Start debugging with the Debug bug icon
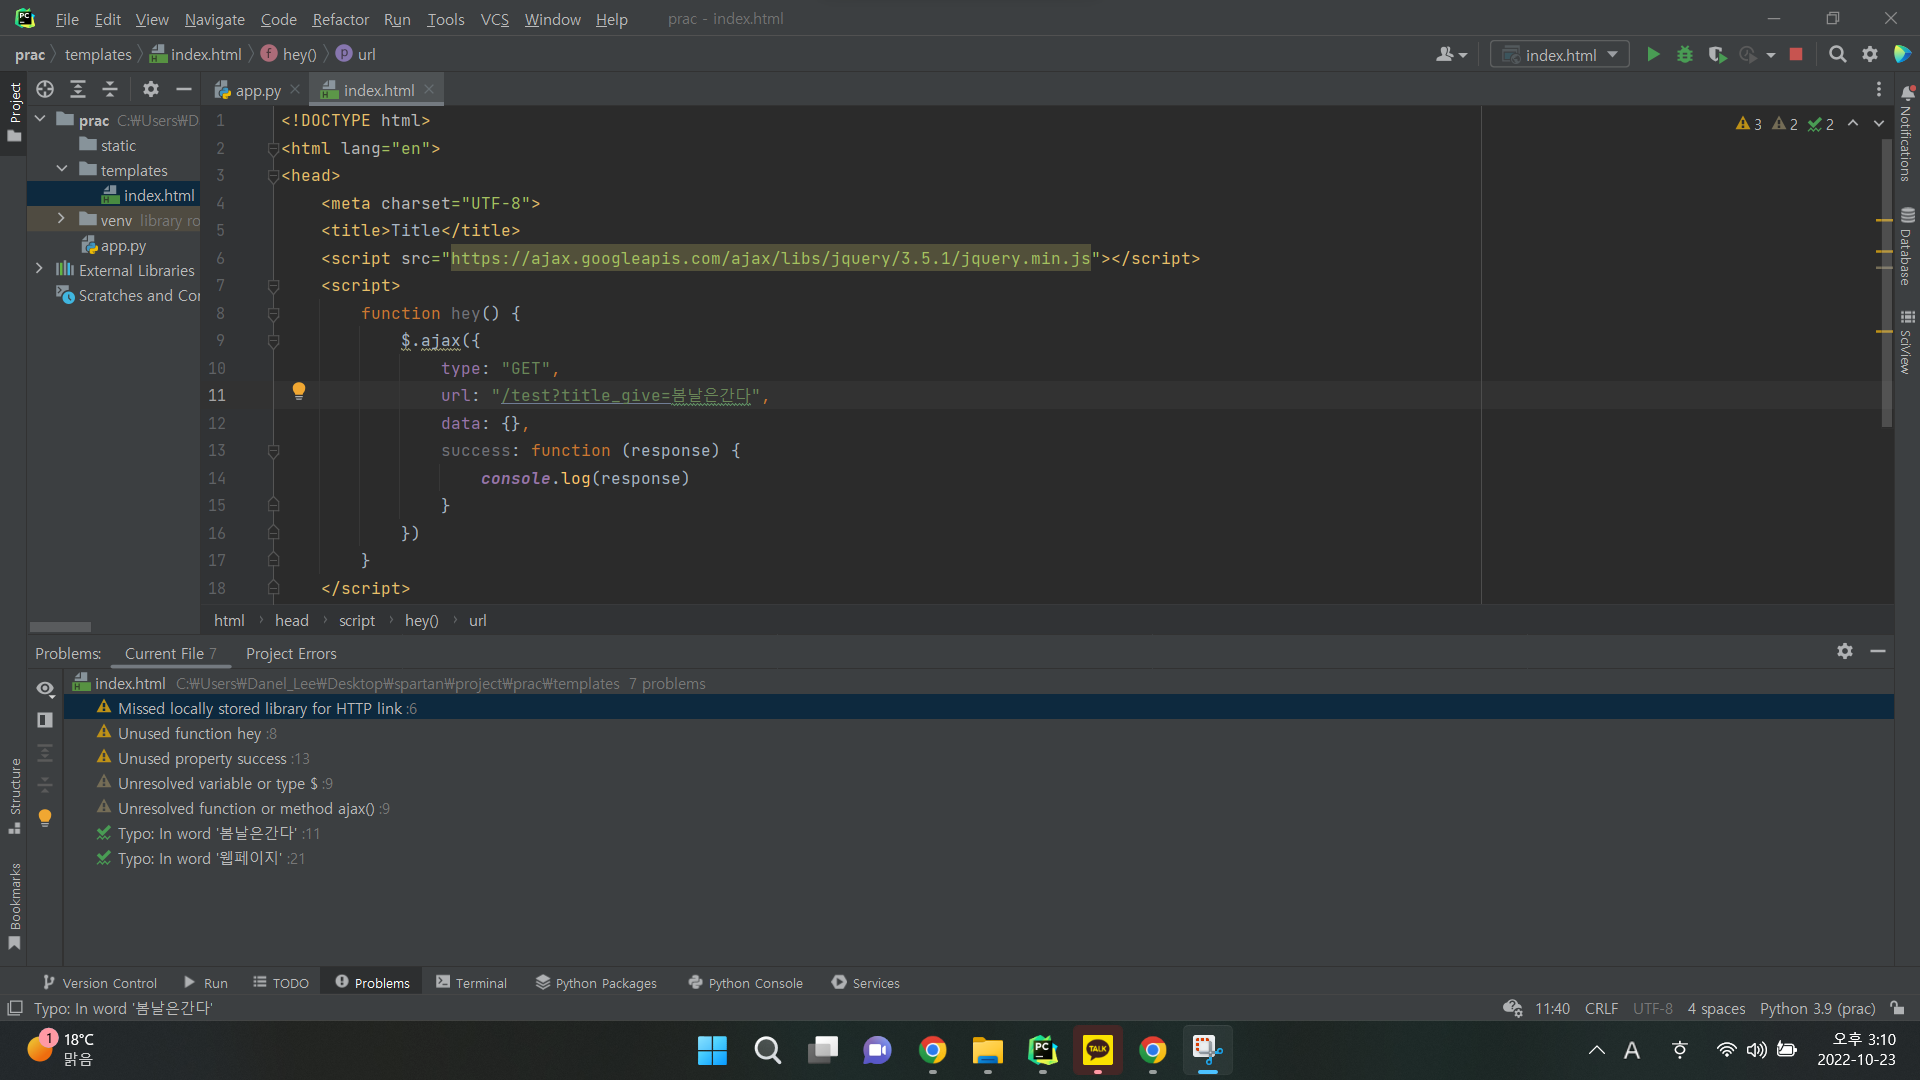The image size is (1920, 1080). (1685, 55)
